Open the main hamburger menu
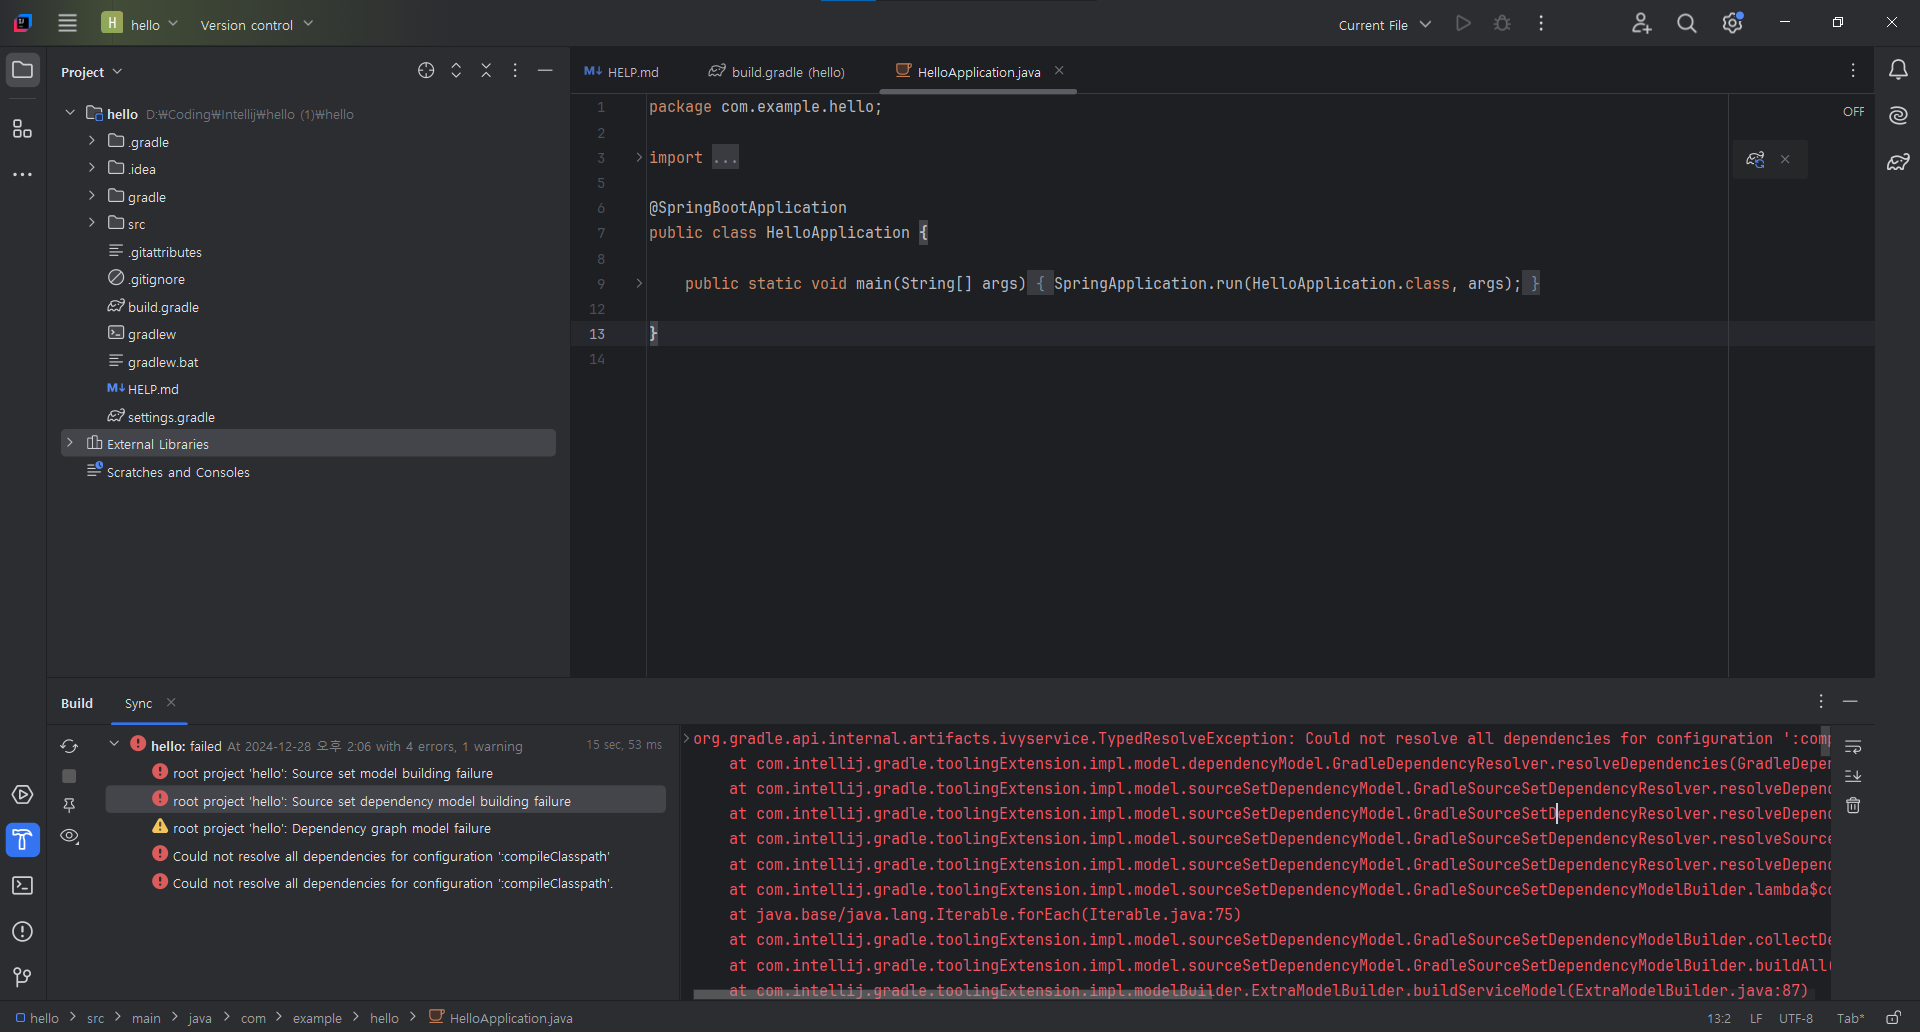Screen dimensions: 1920x1032 (67, 23)
